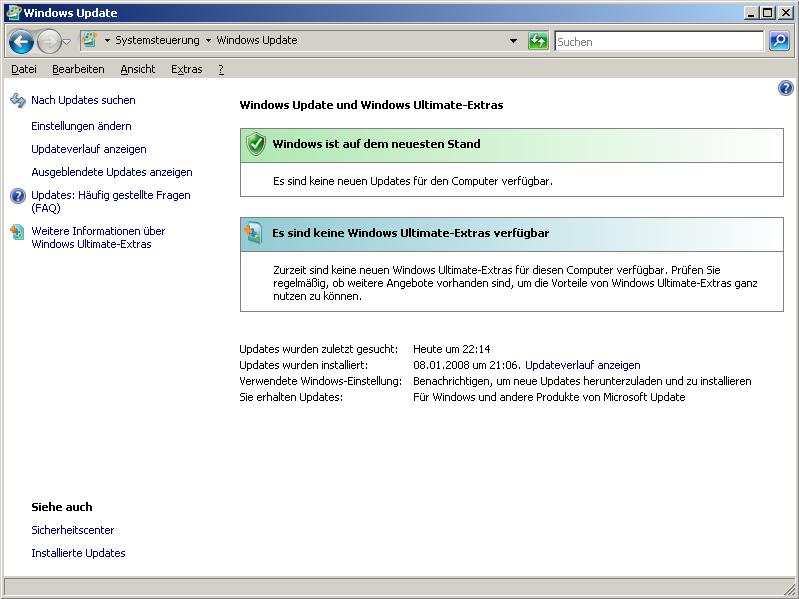This screenshot has width=799, height=599.
Task: Go back with the blue Back arrow
Action: click(x=21, y=42)
